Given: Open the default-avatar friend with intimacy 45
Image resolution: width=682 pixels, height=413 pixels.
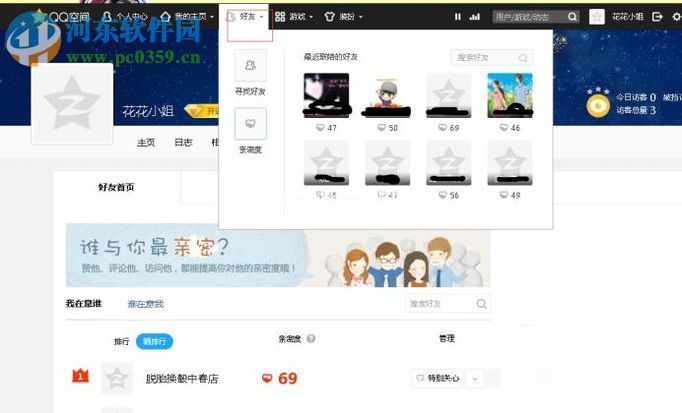Looking at the screenshot, I should [326, 163].
